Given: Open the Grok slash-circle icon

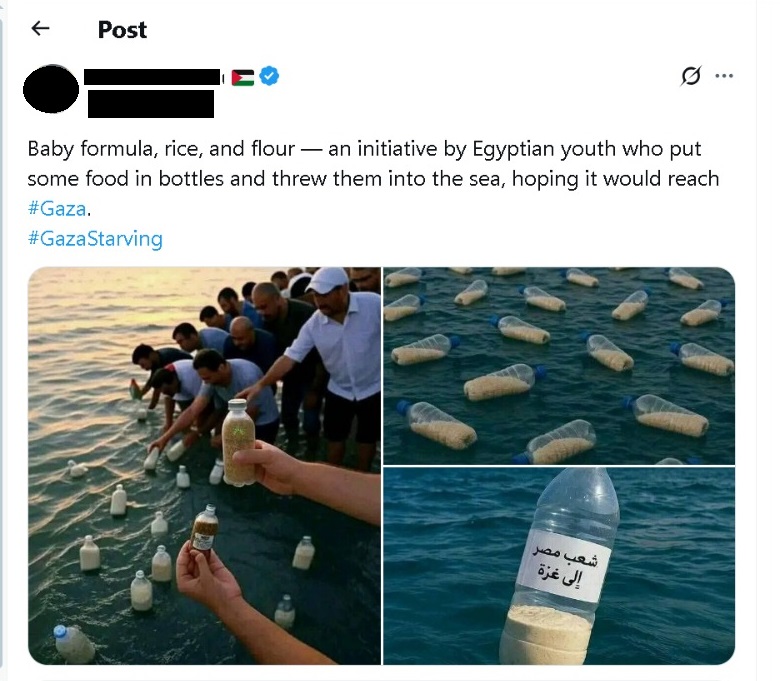Looking at the screenshot, I should (x=690, y=76).
